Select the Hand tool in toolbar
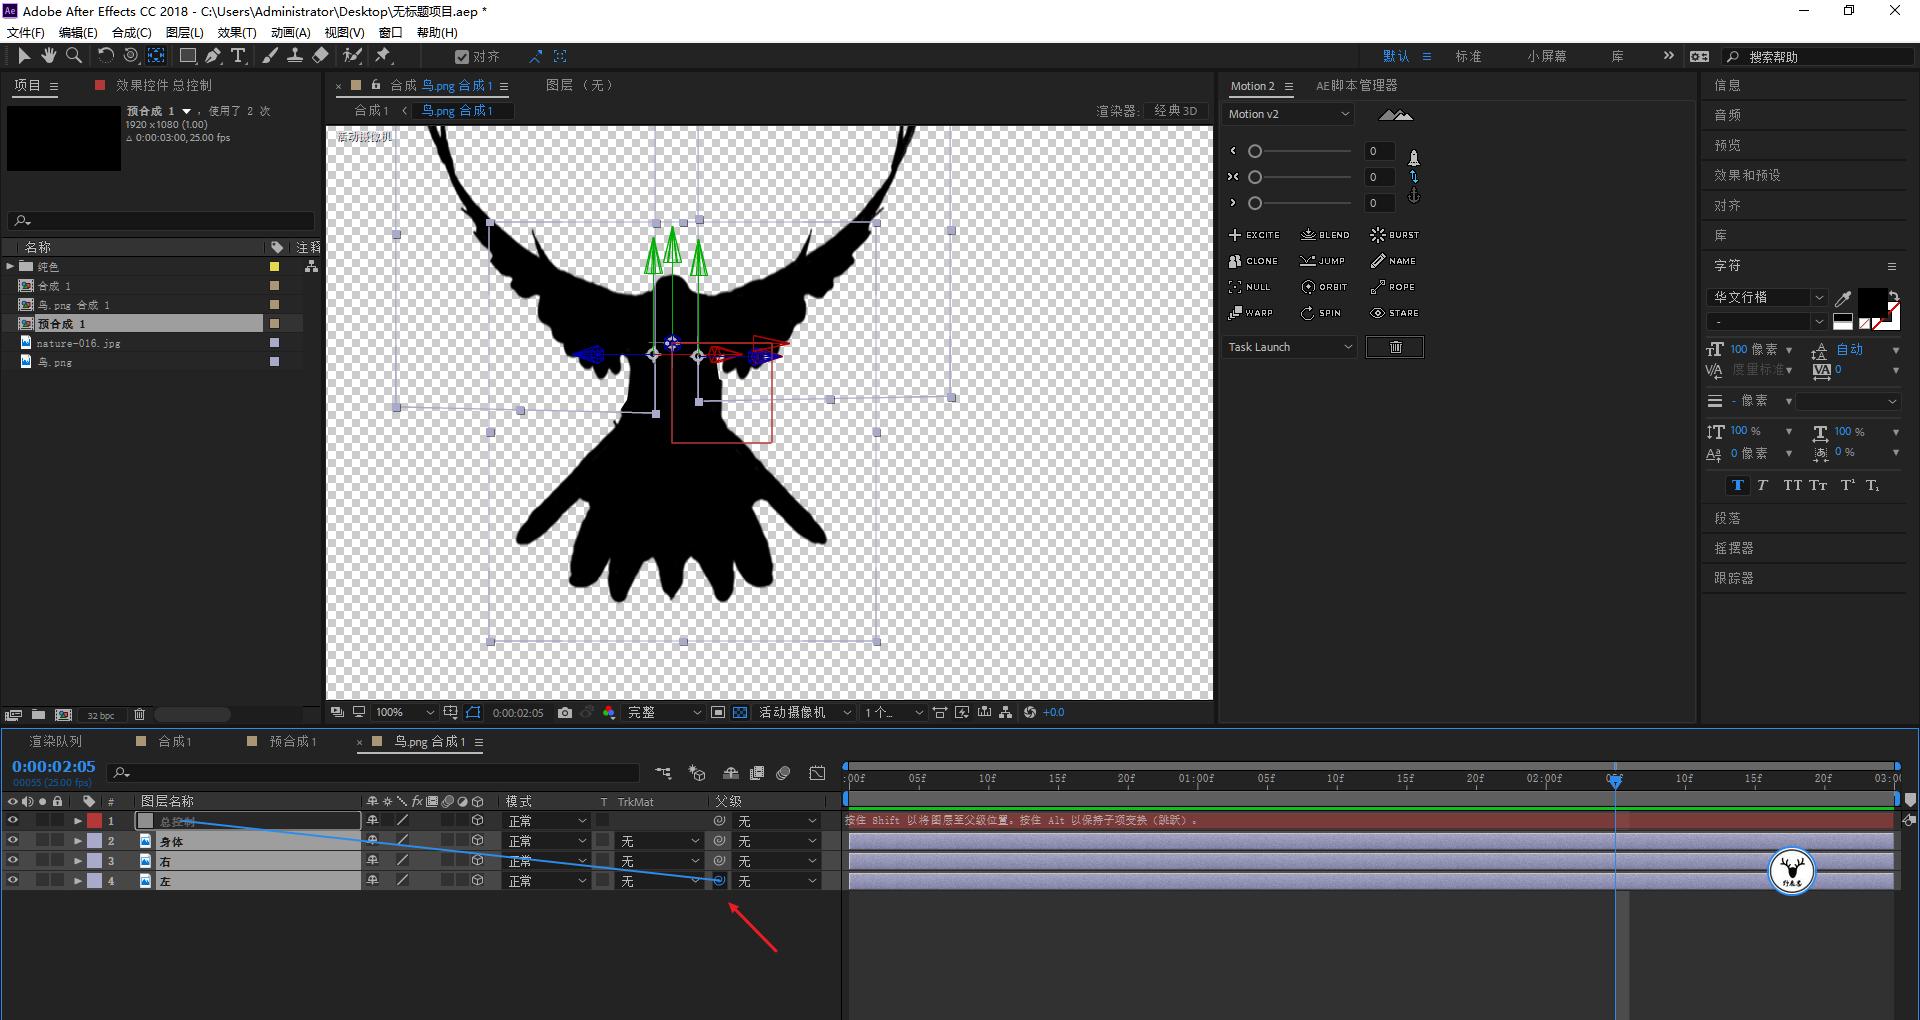The image size is (1920, 1020). (48, 56)
